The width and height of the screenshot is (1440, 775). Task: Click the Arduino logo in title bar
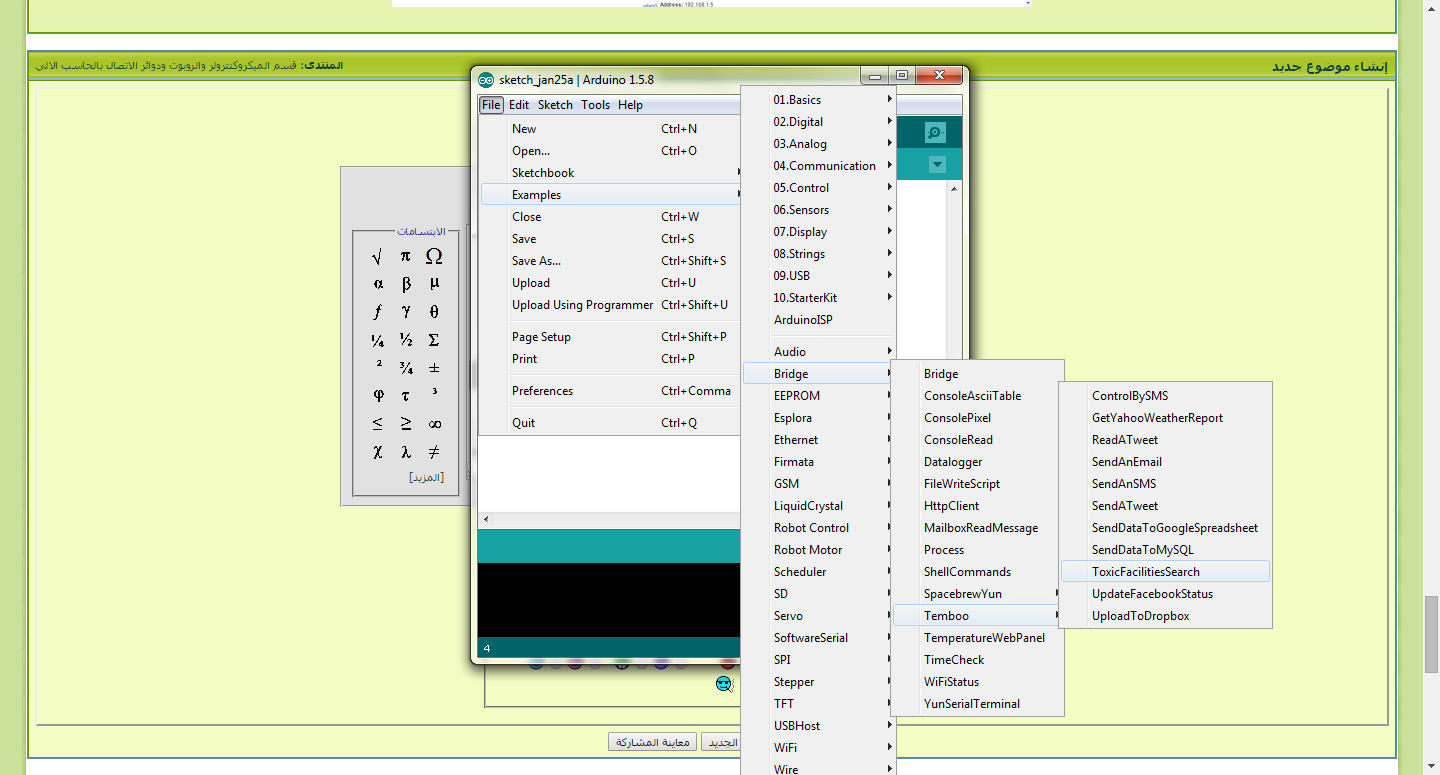(x=486, y=80)
